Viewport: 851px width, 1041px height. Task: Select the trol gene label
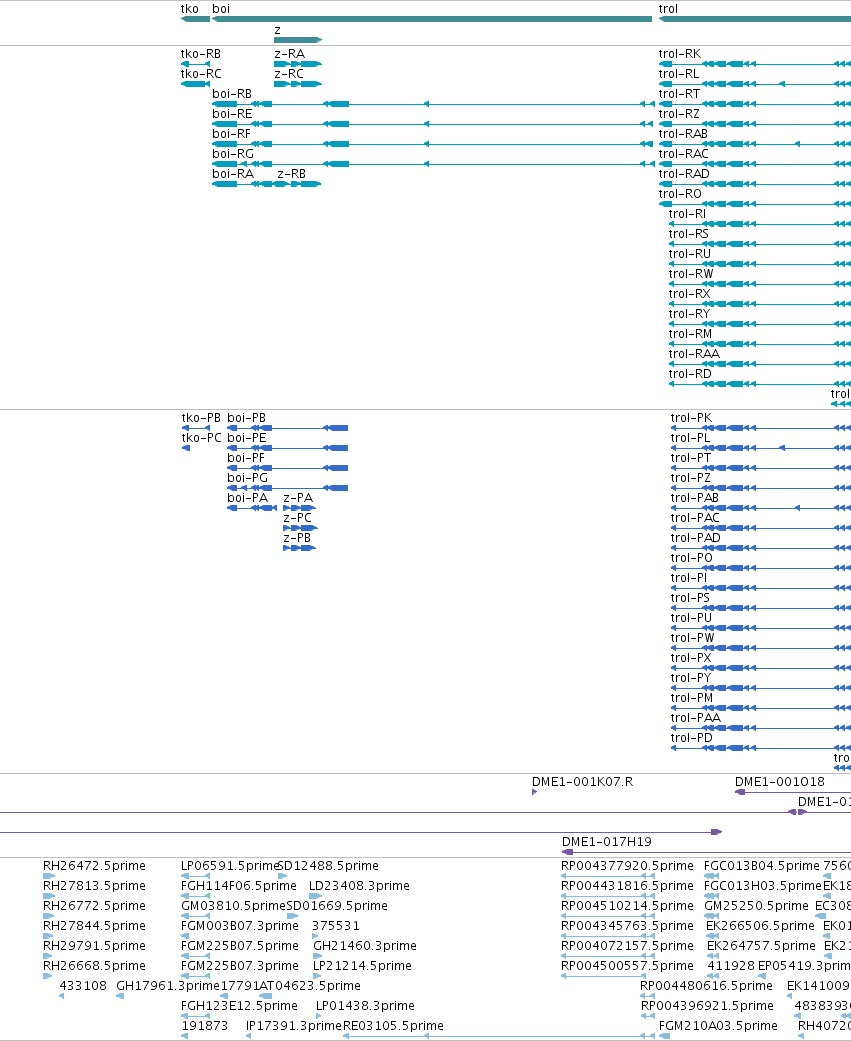point(668,9)
